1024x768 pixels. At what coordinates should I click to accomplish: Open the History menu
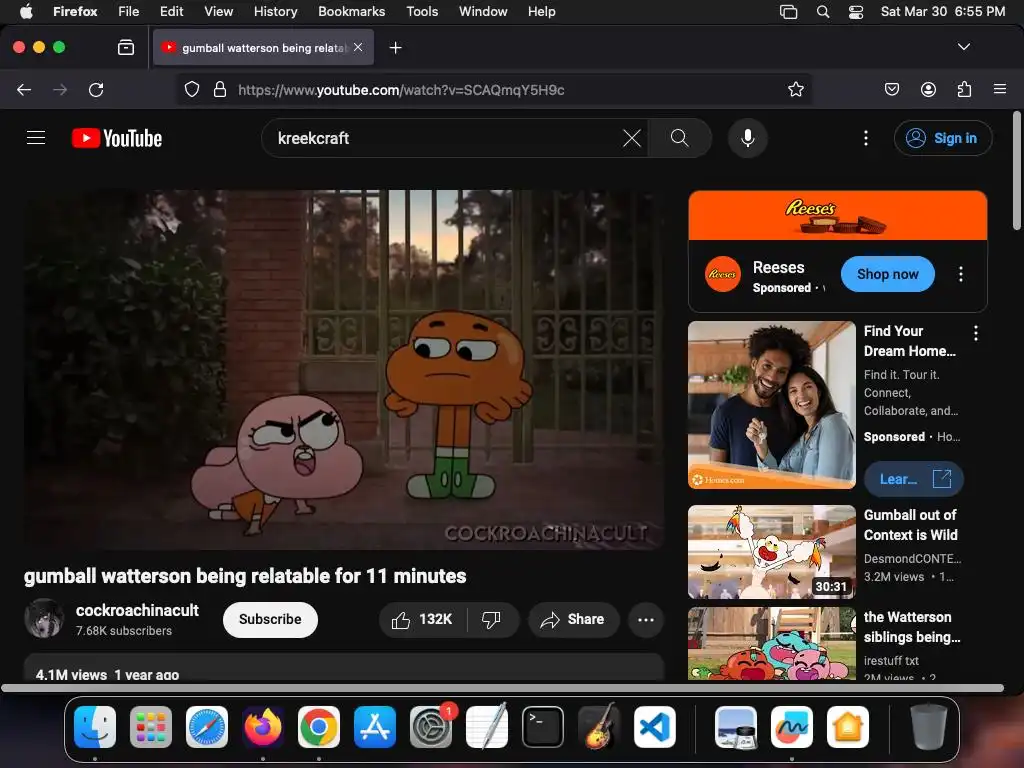pyautogui.click(x=276, y=11)
